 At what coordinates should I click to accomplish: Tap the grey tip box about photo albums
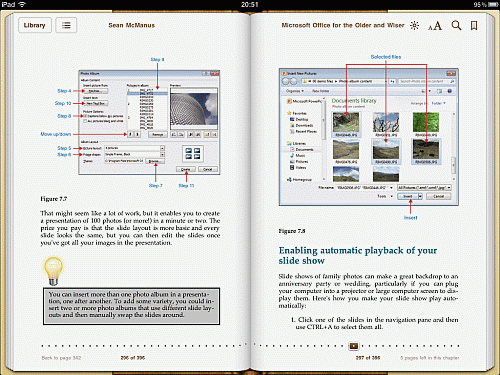click(x=131, y=306)
